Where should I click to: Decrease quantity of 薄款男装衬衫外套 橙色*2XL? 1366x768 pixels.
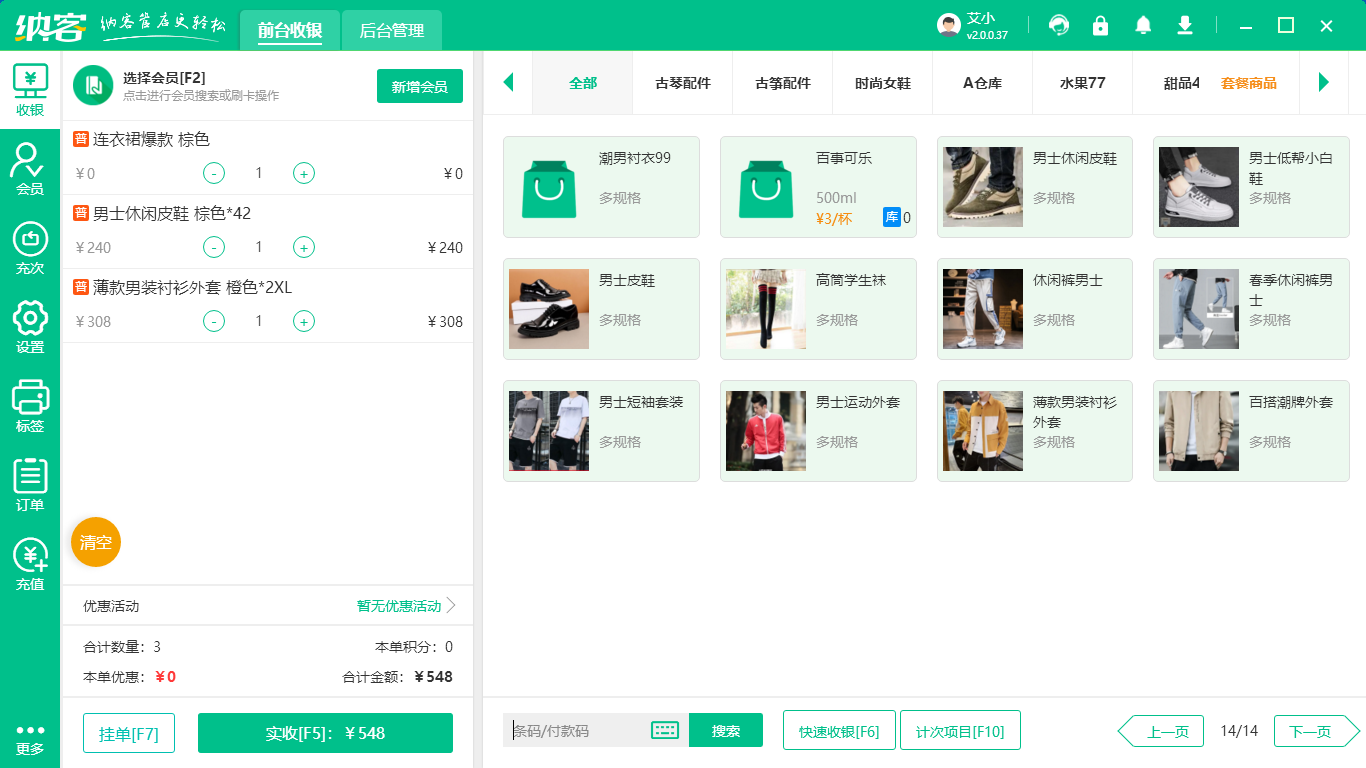click(214, 321)
